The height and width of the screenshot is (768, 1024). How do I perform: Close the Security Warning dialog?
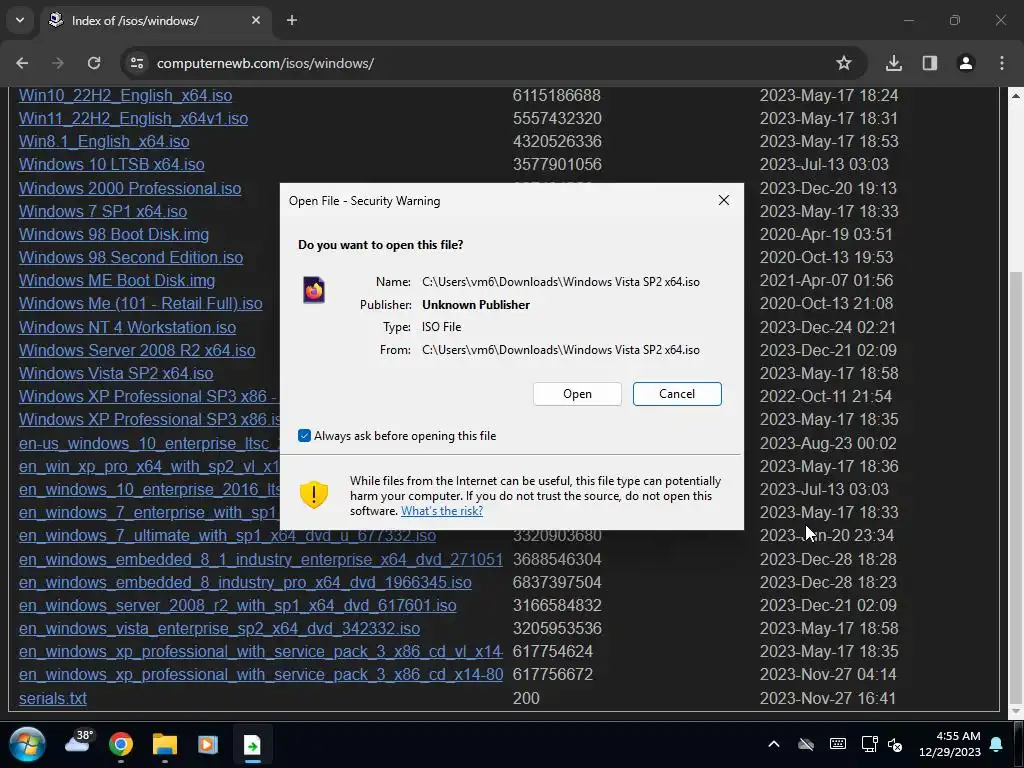[x=724, y=200]
